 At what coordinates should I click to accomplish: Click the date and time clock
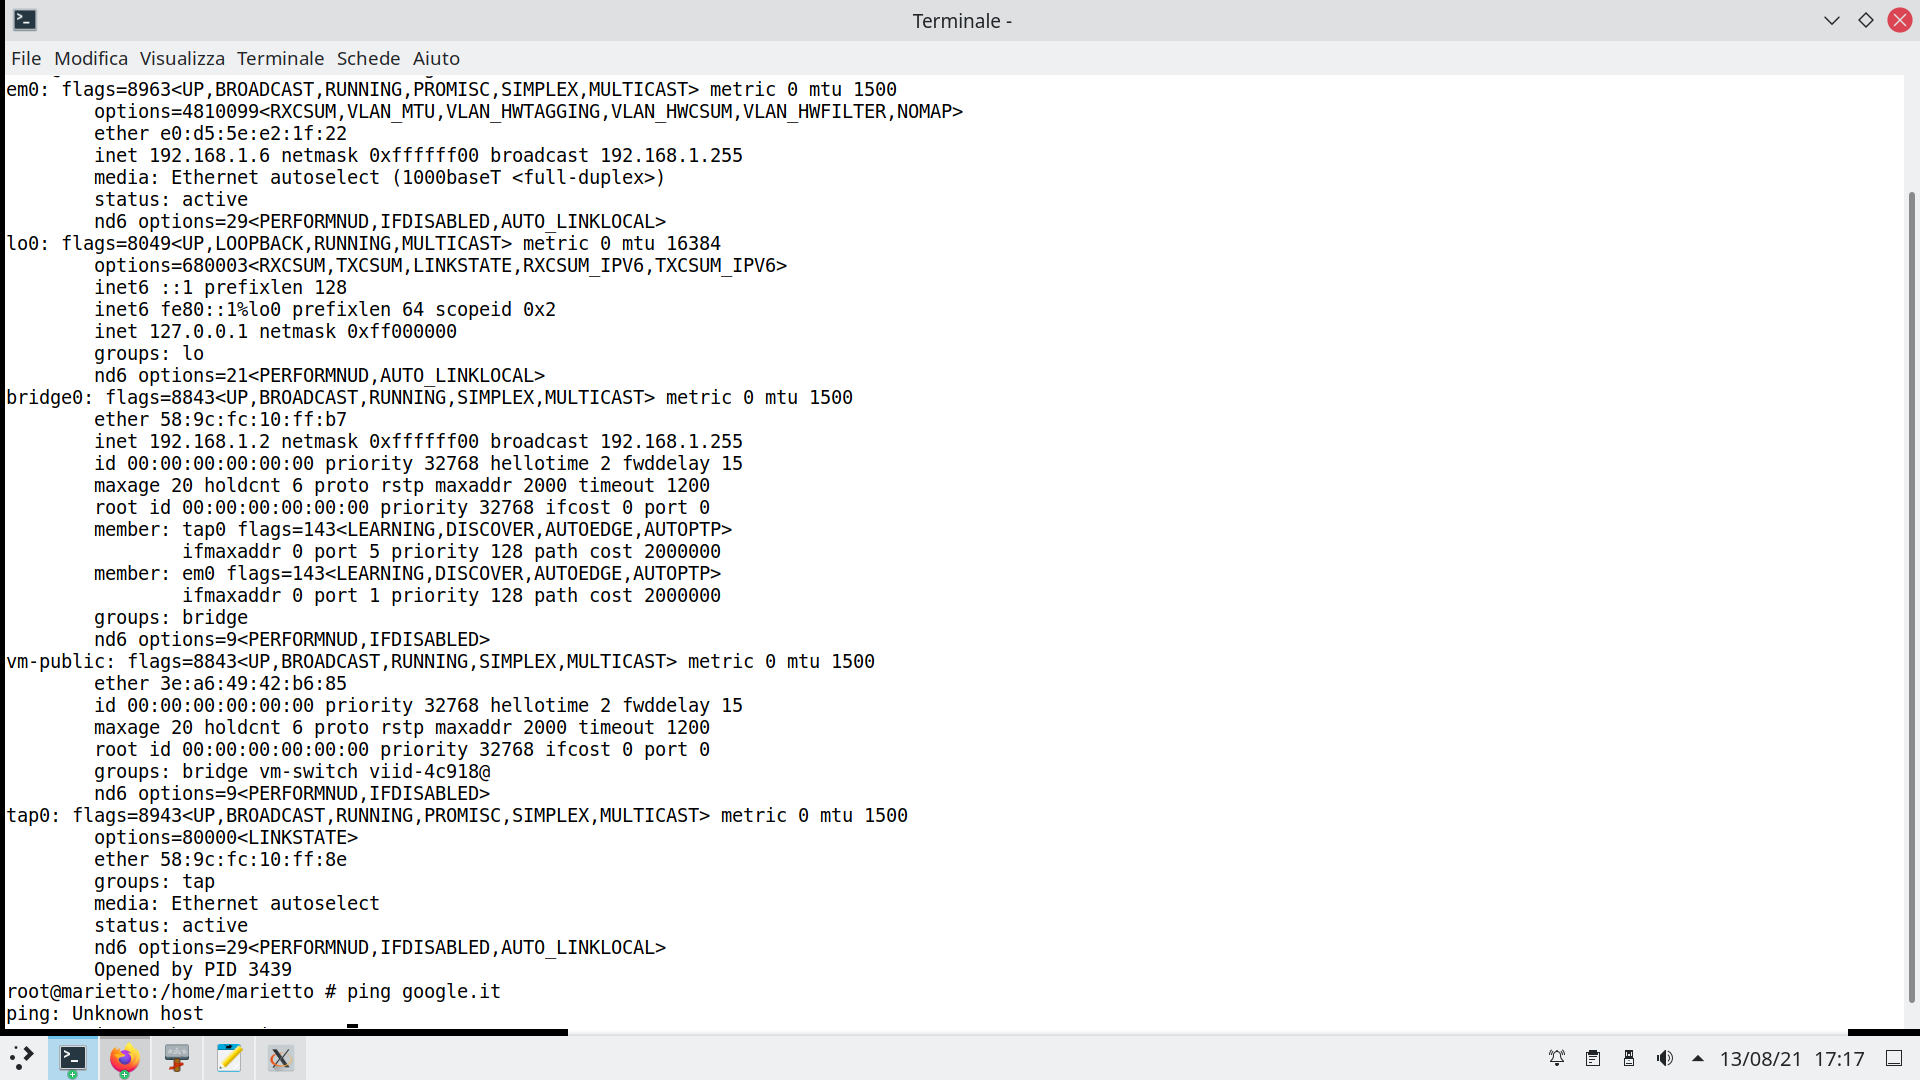[x=1792, y=1058]
